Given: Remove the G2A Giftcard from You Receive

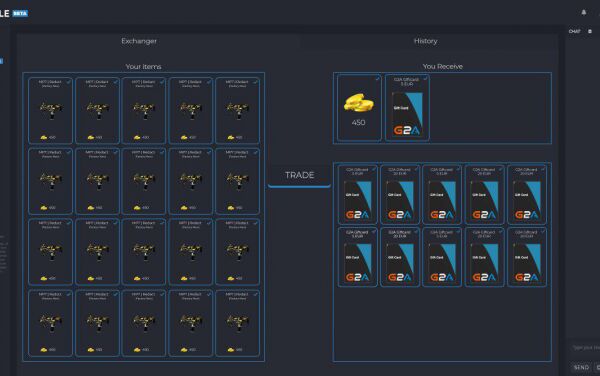Looking at the screenshot, I should coord(407,108).
